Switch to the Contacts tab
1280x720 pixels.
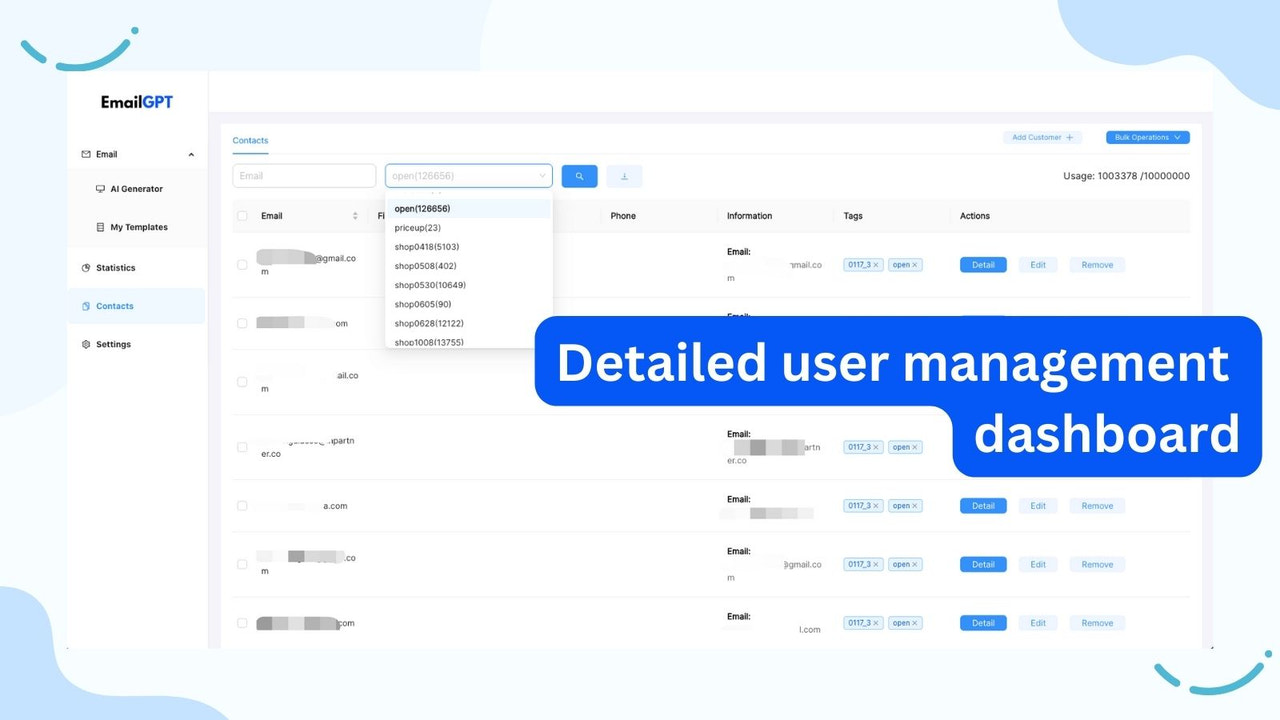point(249,140)
